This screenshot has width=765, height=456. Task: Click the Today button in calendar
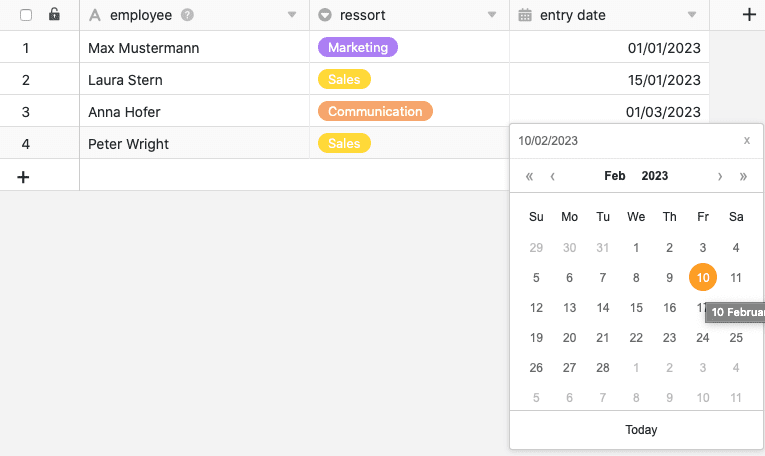click(x=641, y=430)
